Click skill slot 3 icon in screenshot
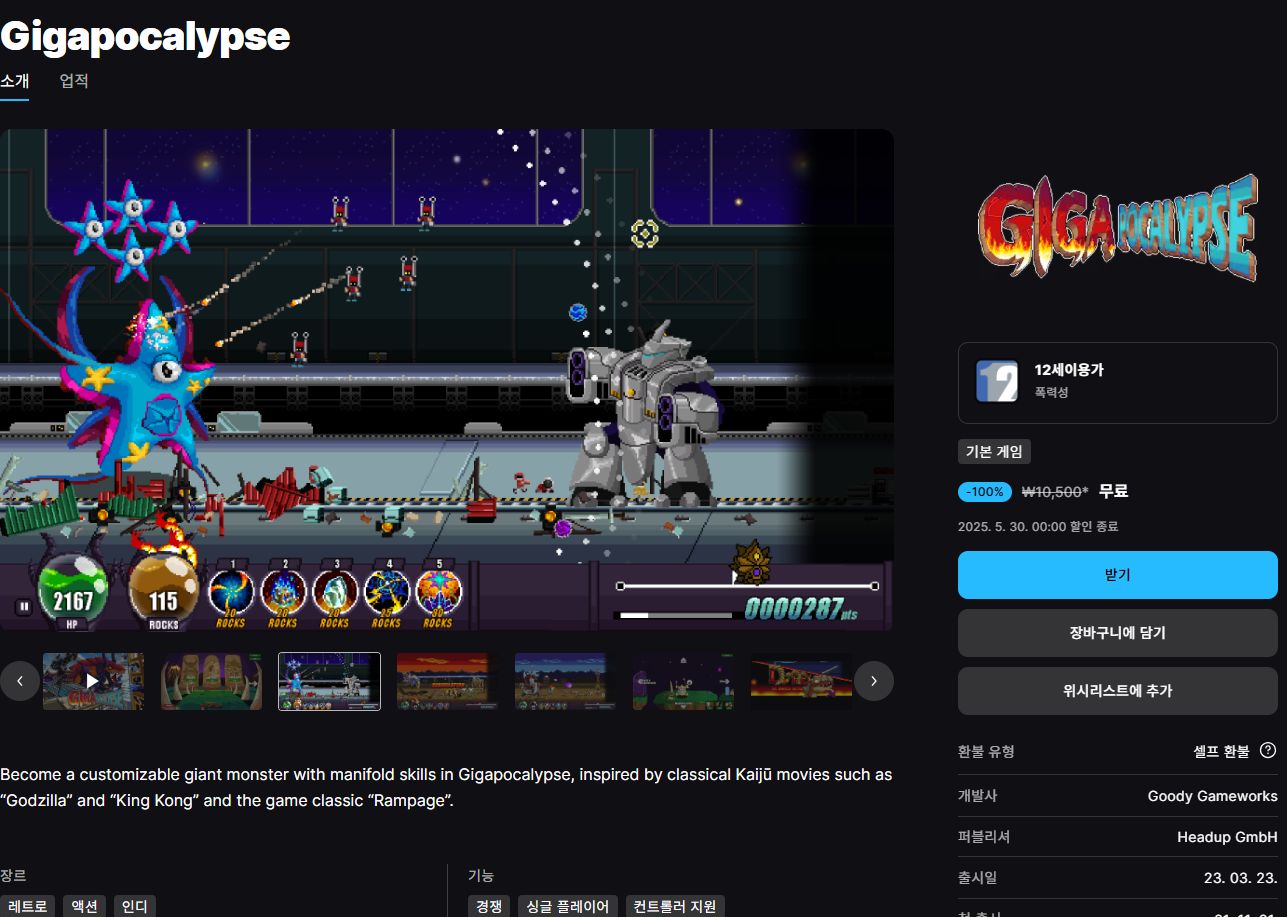The width and height of the screenshot is (1287, 917). click(335, 591)
